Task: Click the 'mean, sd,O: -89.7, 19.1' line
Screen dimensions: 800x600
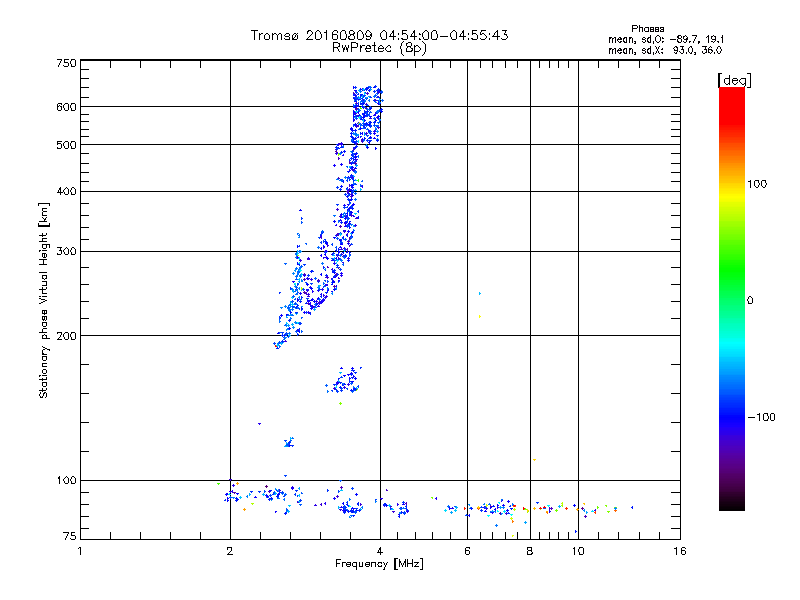Action: 666,40
